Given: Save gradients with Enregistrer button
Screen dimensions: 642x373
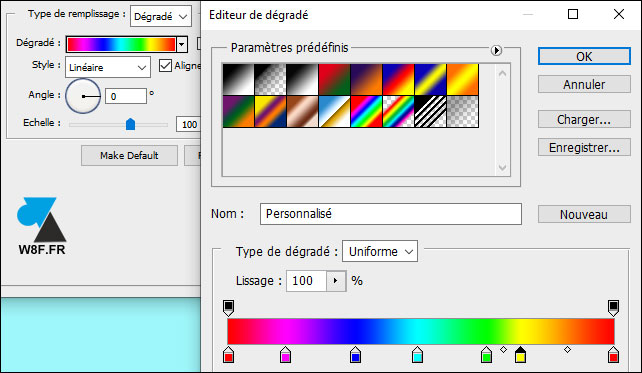Looking at the screenshot, I should click(584, 147).
